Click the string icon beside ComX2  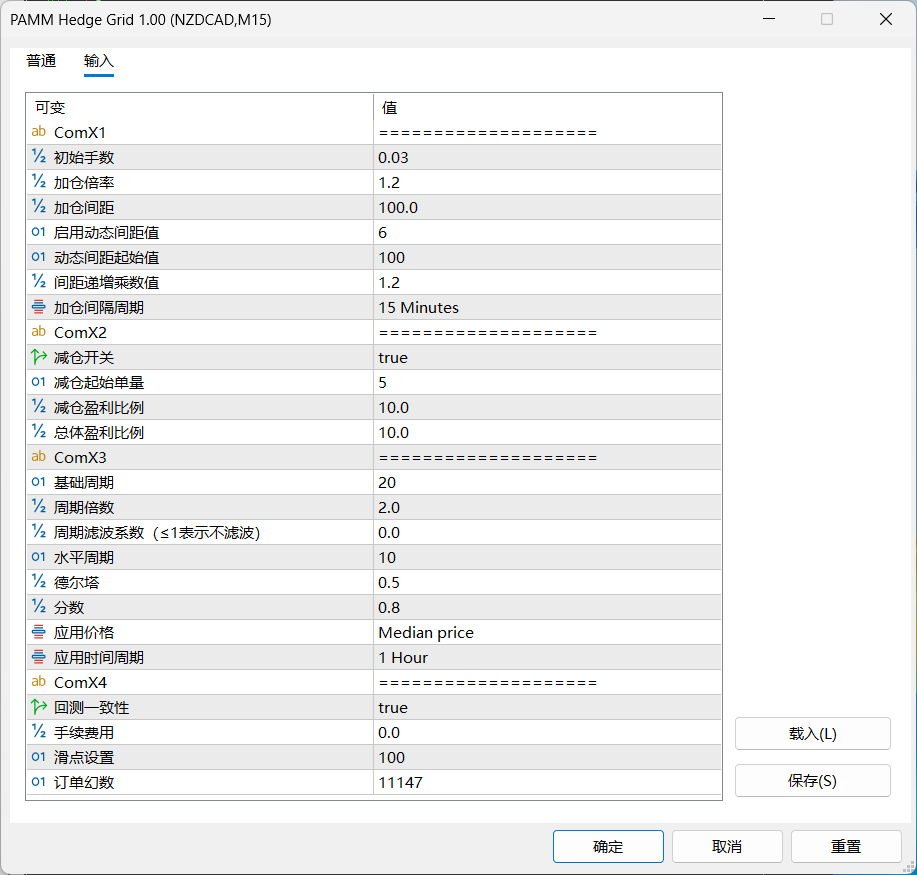[39, 332]
